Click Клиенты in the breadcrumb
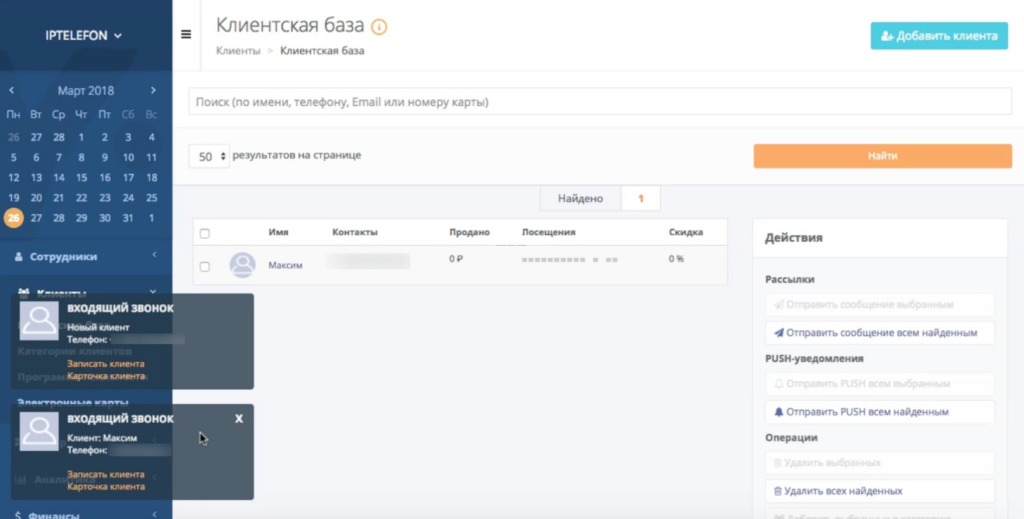 point(238,50)
